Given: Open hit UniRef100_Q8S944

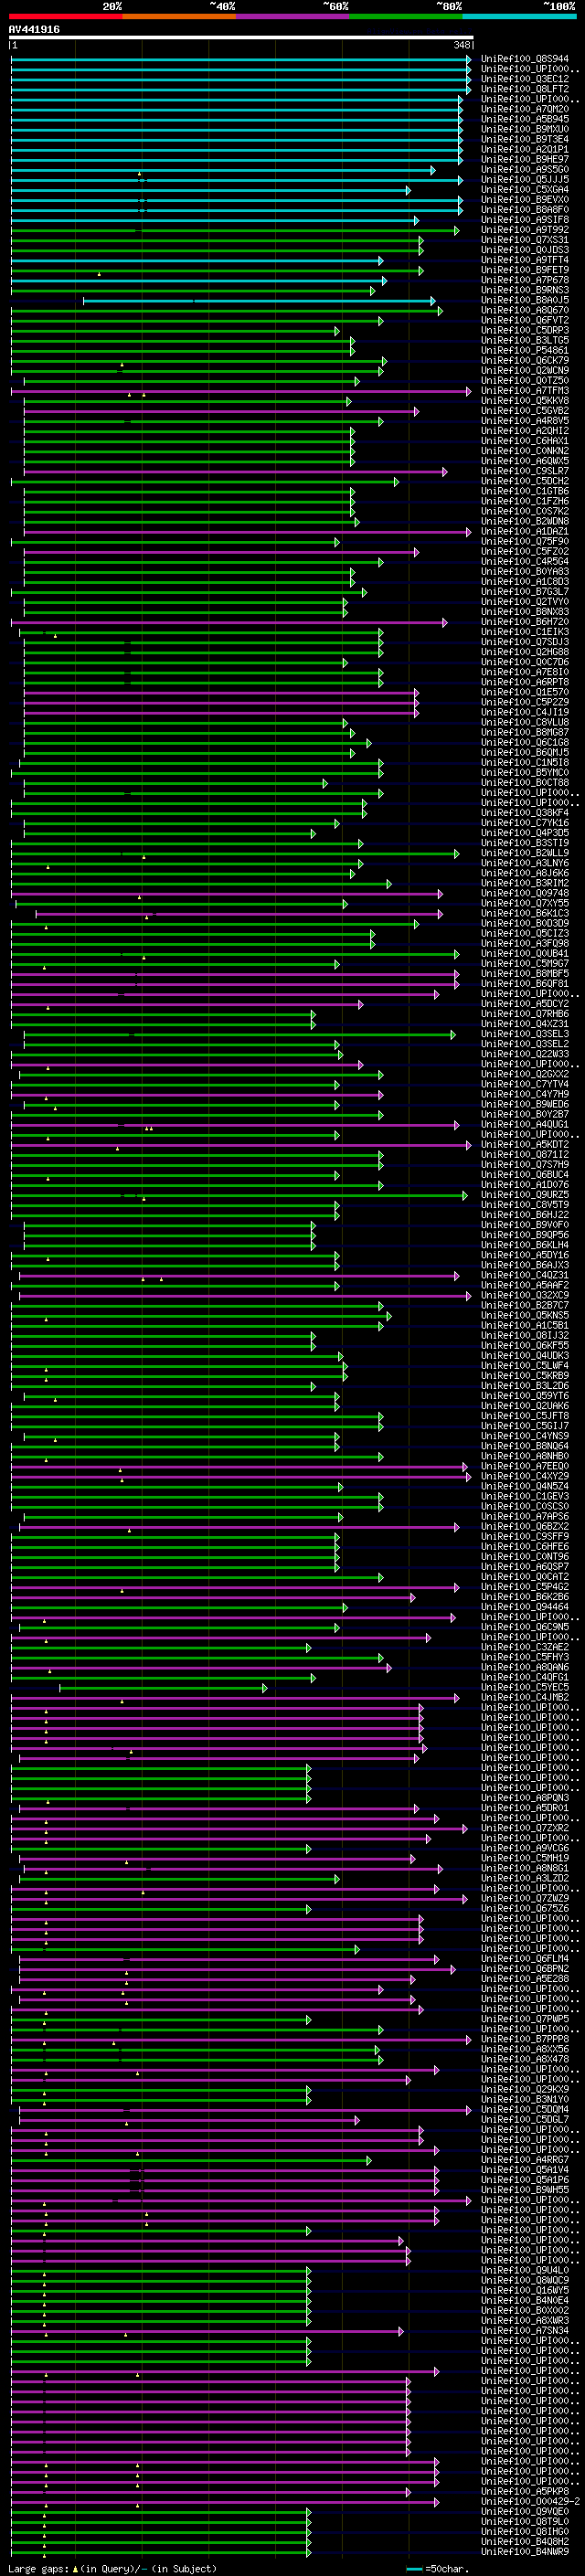Looking at the screenshot, I should coord(525,59).
